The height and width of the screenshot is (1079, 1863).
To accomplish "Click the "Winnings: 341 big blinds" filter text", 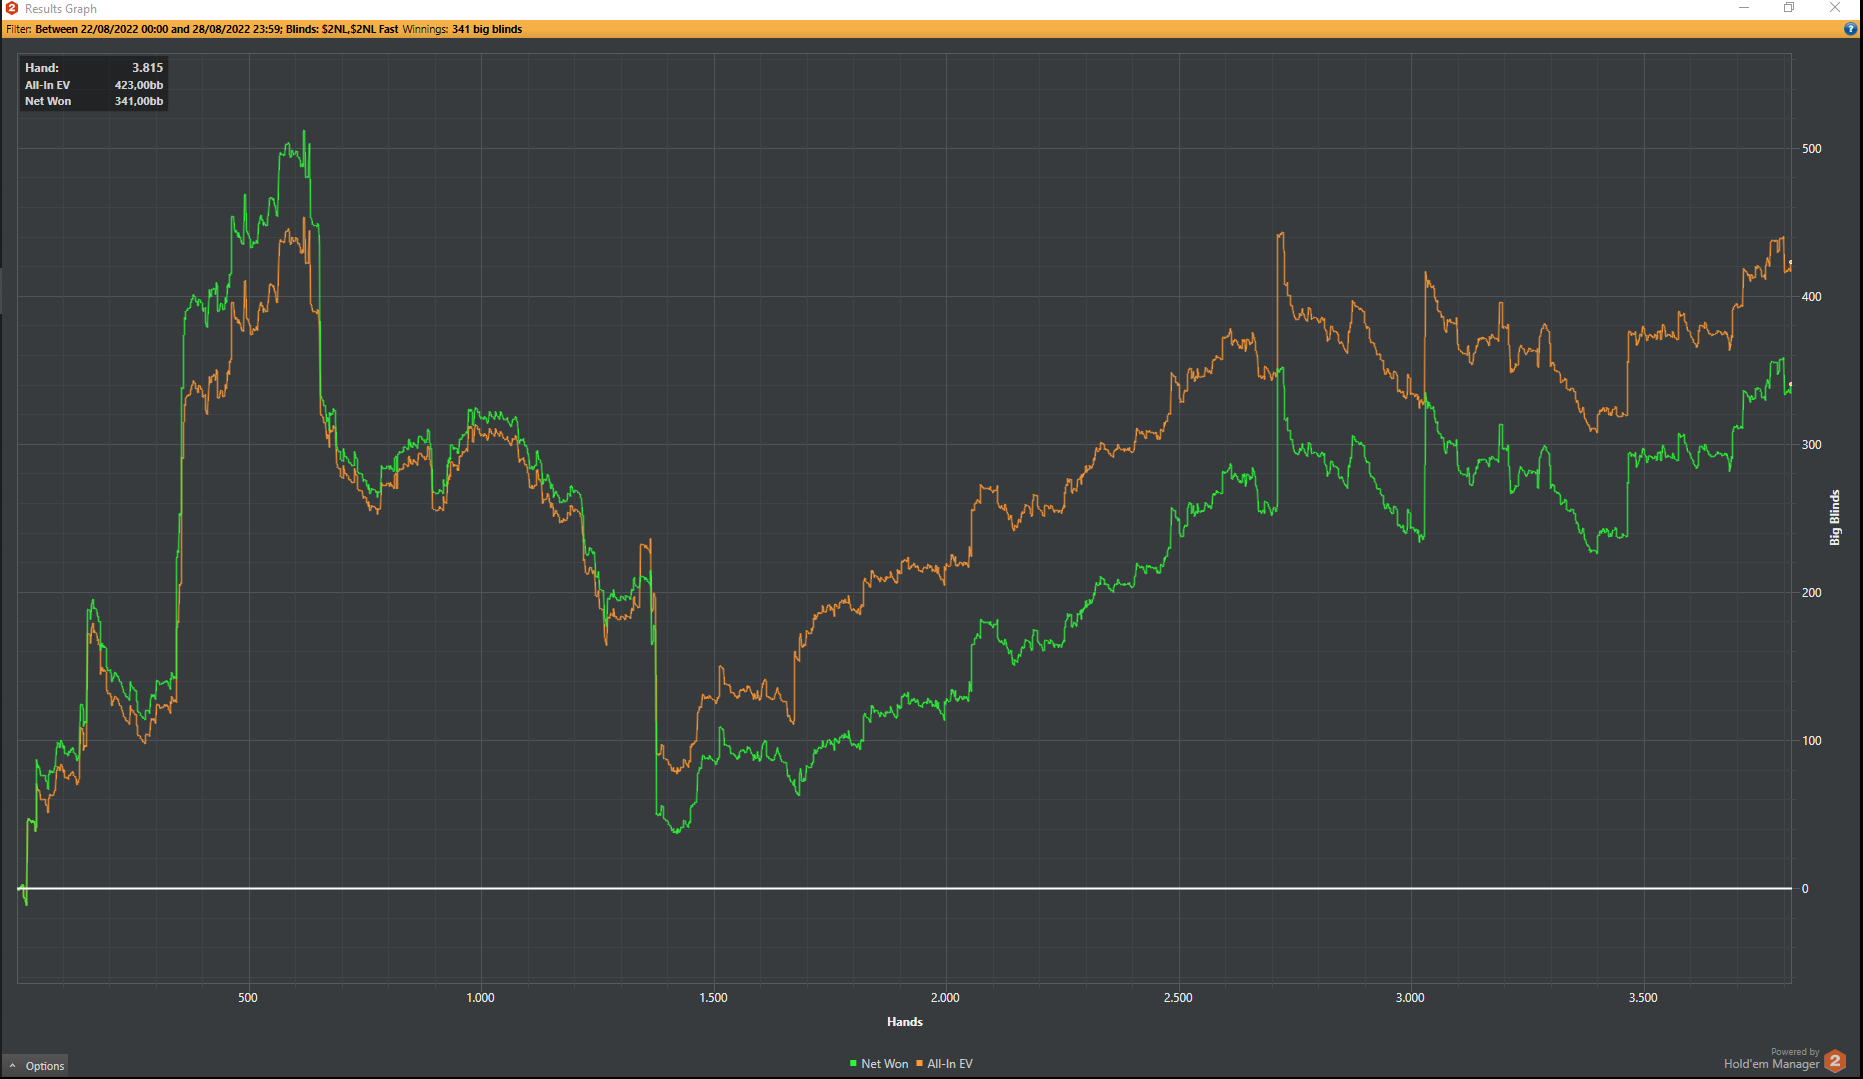I will [x=462, y=29].
